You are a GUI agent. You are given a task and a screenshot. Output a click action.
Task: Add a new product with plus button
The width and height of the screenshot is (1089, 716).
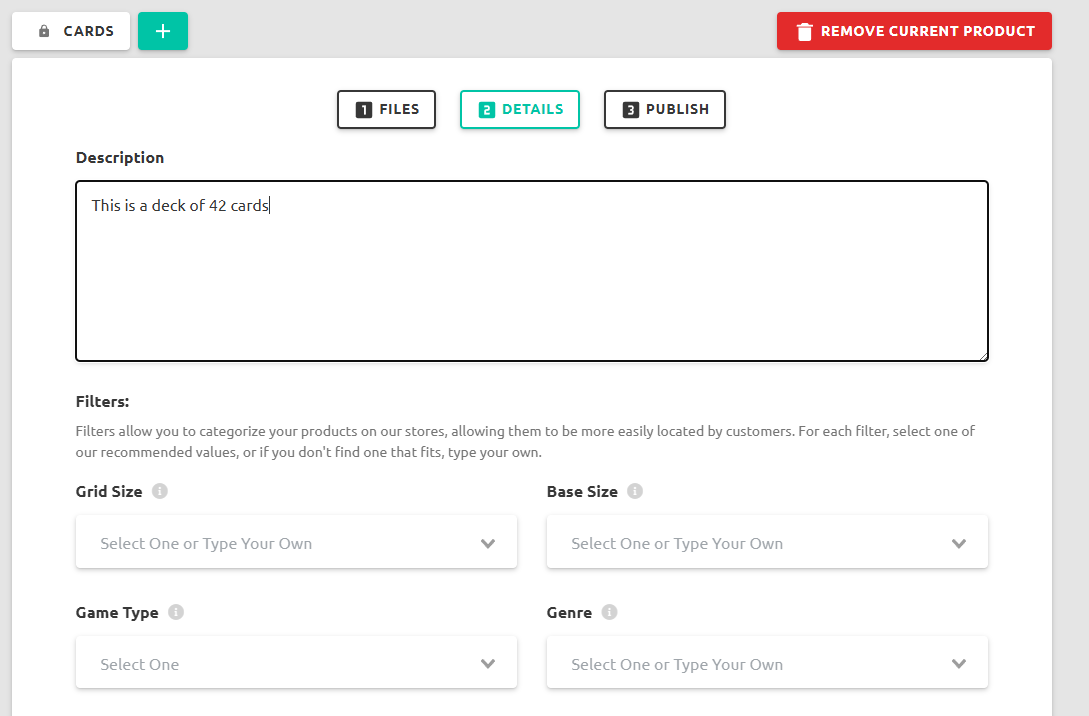[x=163, y=31]
